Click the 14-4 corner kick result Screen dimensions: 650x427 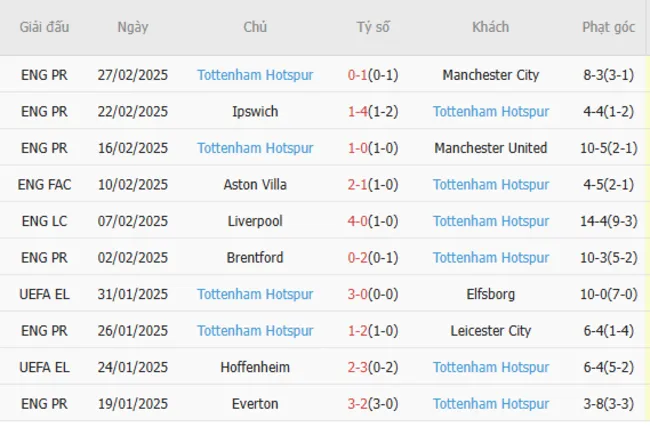pyautogui.click(x=597, y=221)
